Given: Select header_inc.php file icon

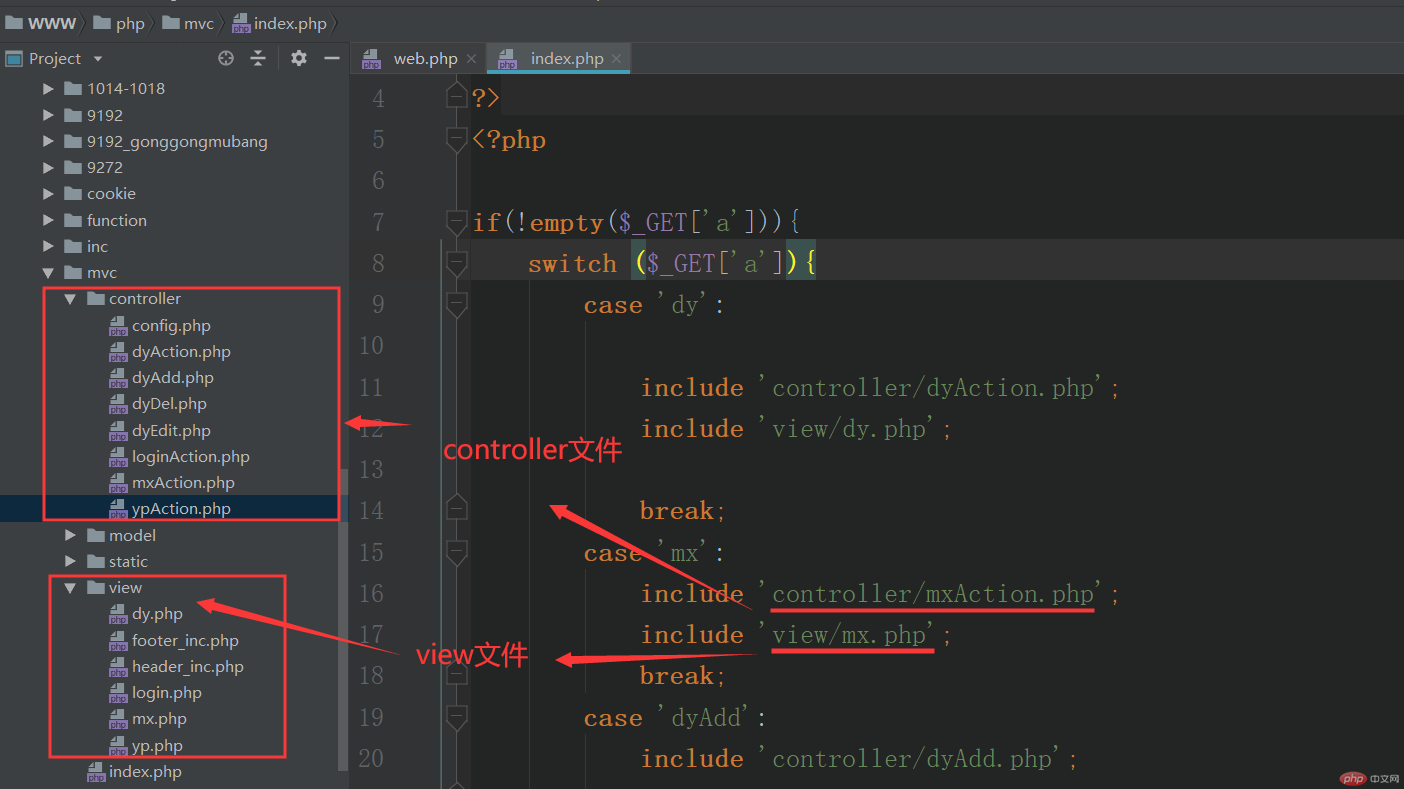Looking at the screenshot, I should (x=118, y=667).
